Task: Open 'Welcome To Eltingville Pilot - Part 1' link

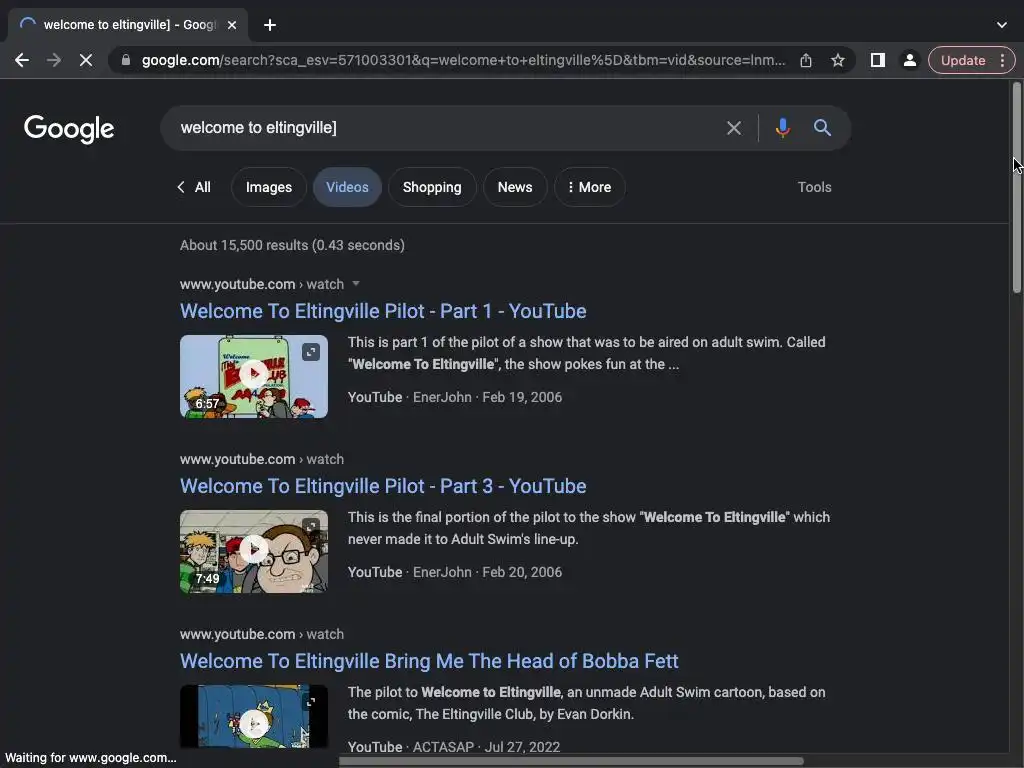Action: 383,311
